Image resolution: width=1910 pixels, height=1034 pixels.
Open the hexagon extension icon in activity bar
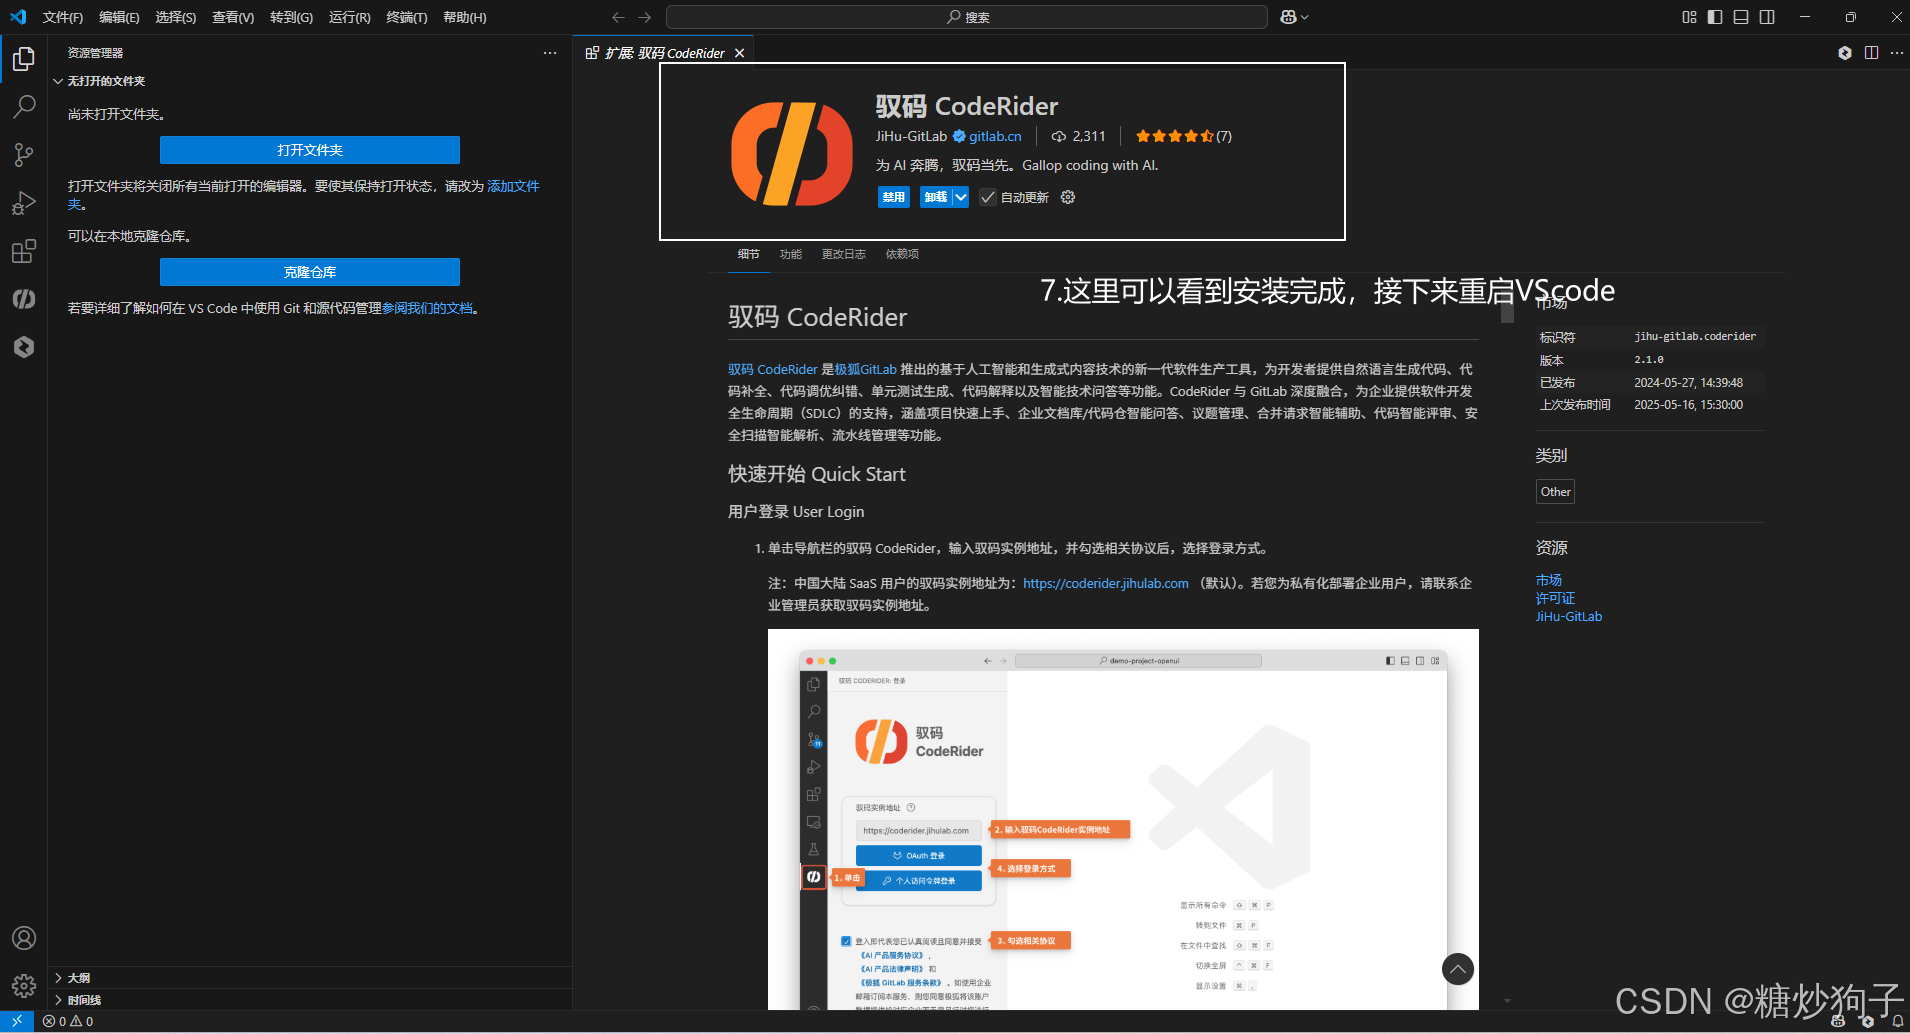[x=24, y=347]
